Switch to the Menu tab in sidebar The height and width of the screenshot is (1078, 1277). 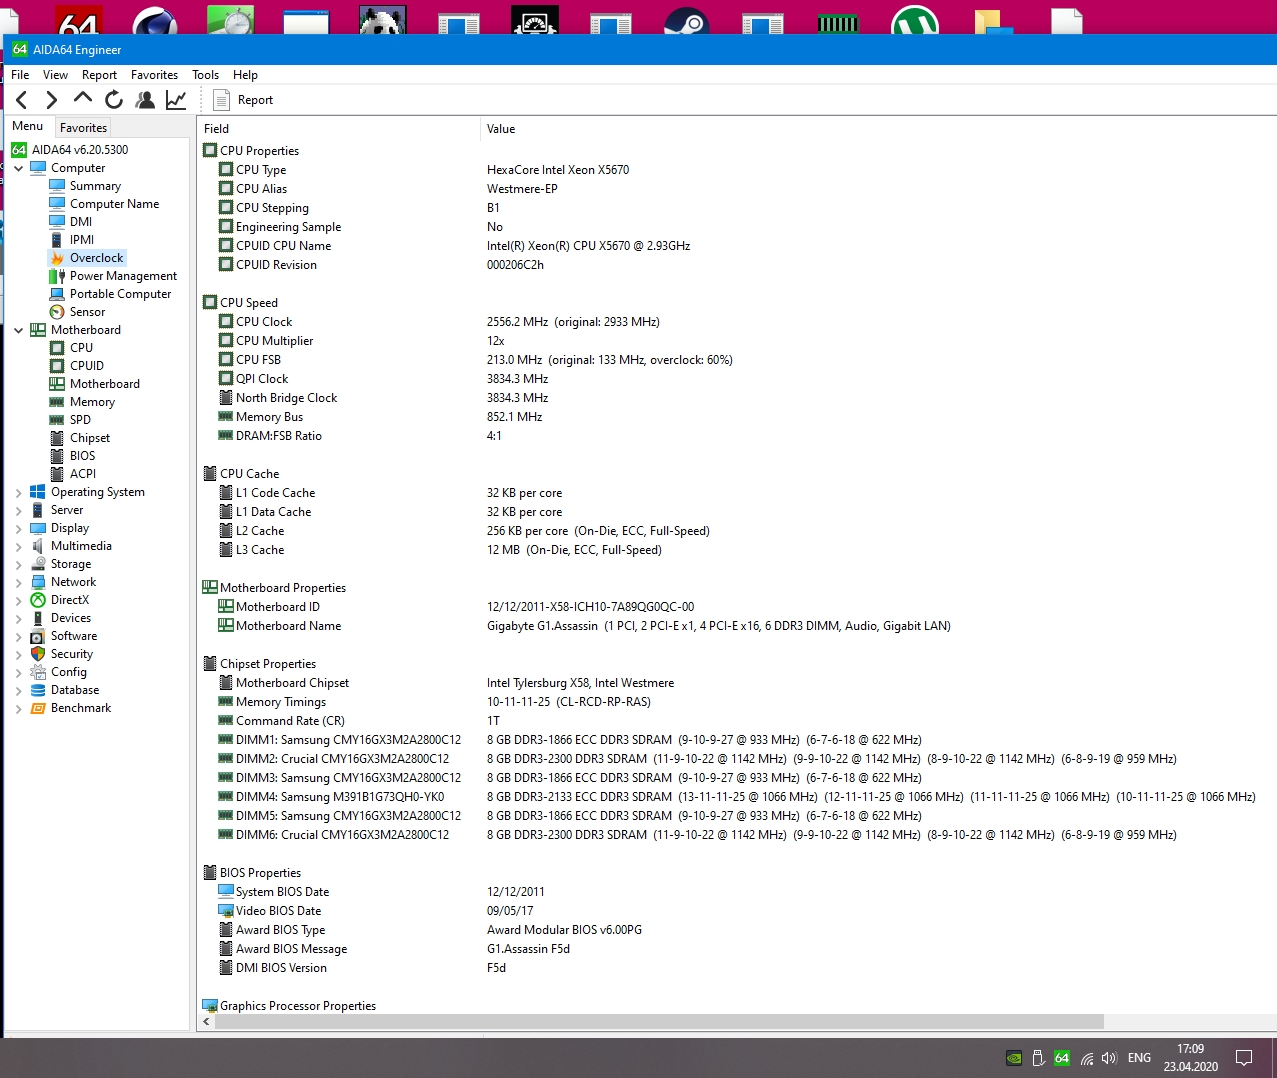pyautogui.click(x=28, y=126)
